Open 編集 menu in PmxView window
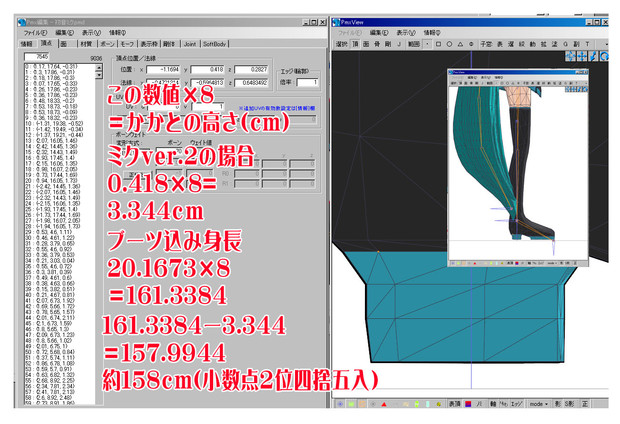This screenshot has width=620, height=424. [379, 32]
